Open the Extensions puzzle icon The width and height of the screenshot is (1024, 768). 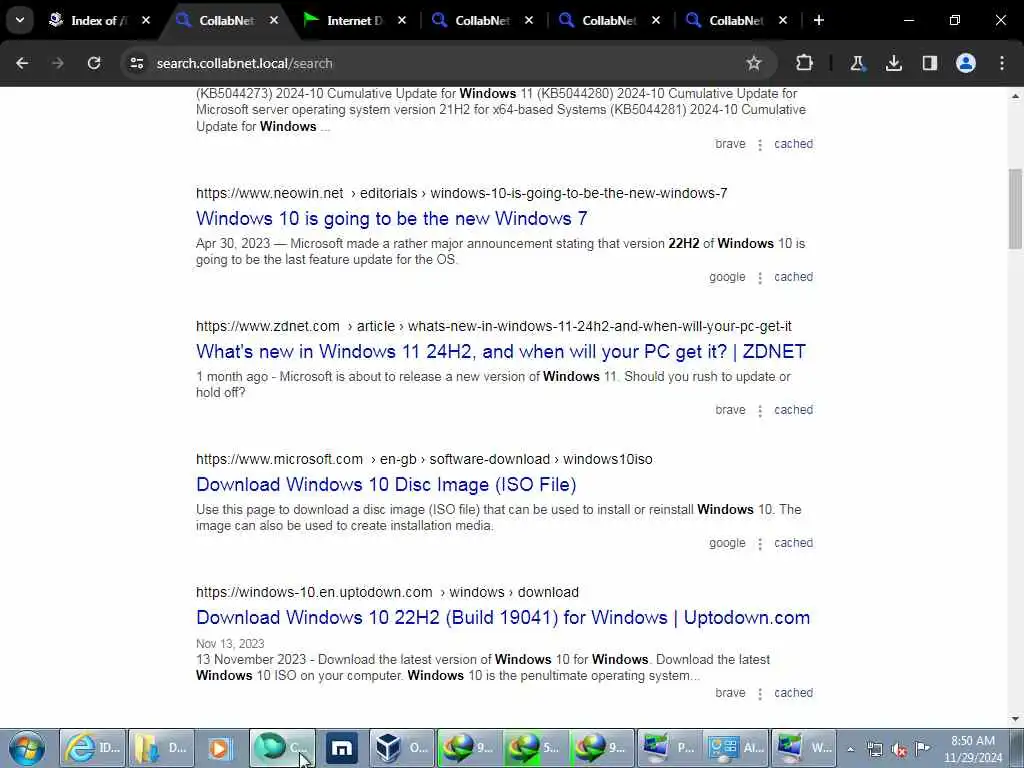click(x=804, y=63)
